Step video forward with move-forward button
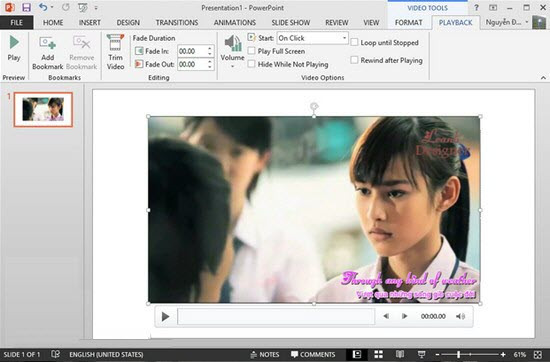Image resolution: width=550 pixels, height=362 pixels. pyautogui.click(x=404, y=316)
